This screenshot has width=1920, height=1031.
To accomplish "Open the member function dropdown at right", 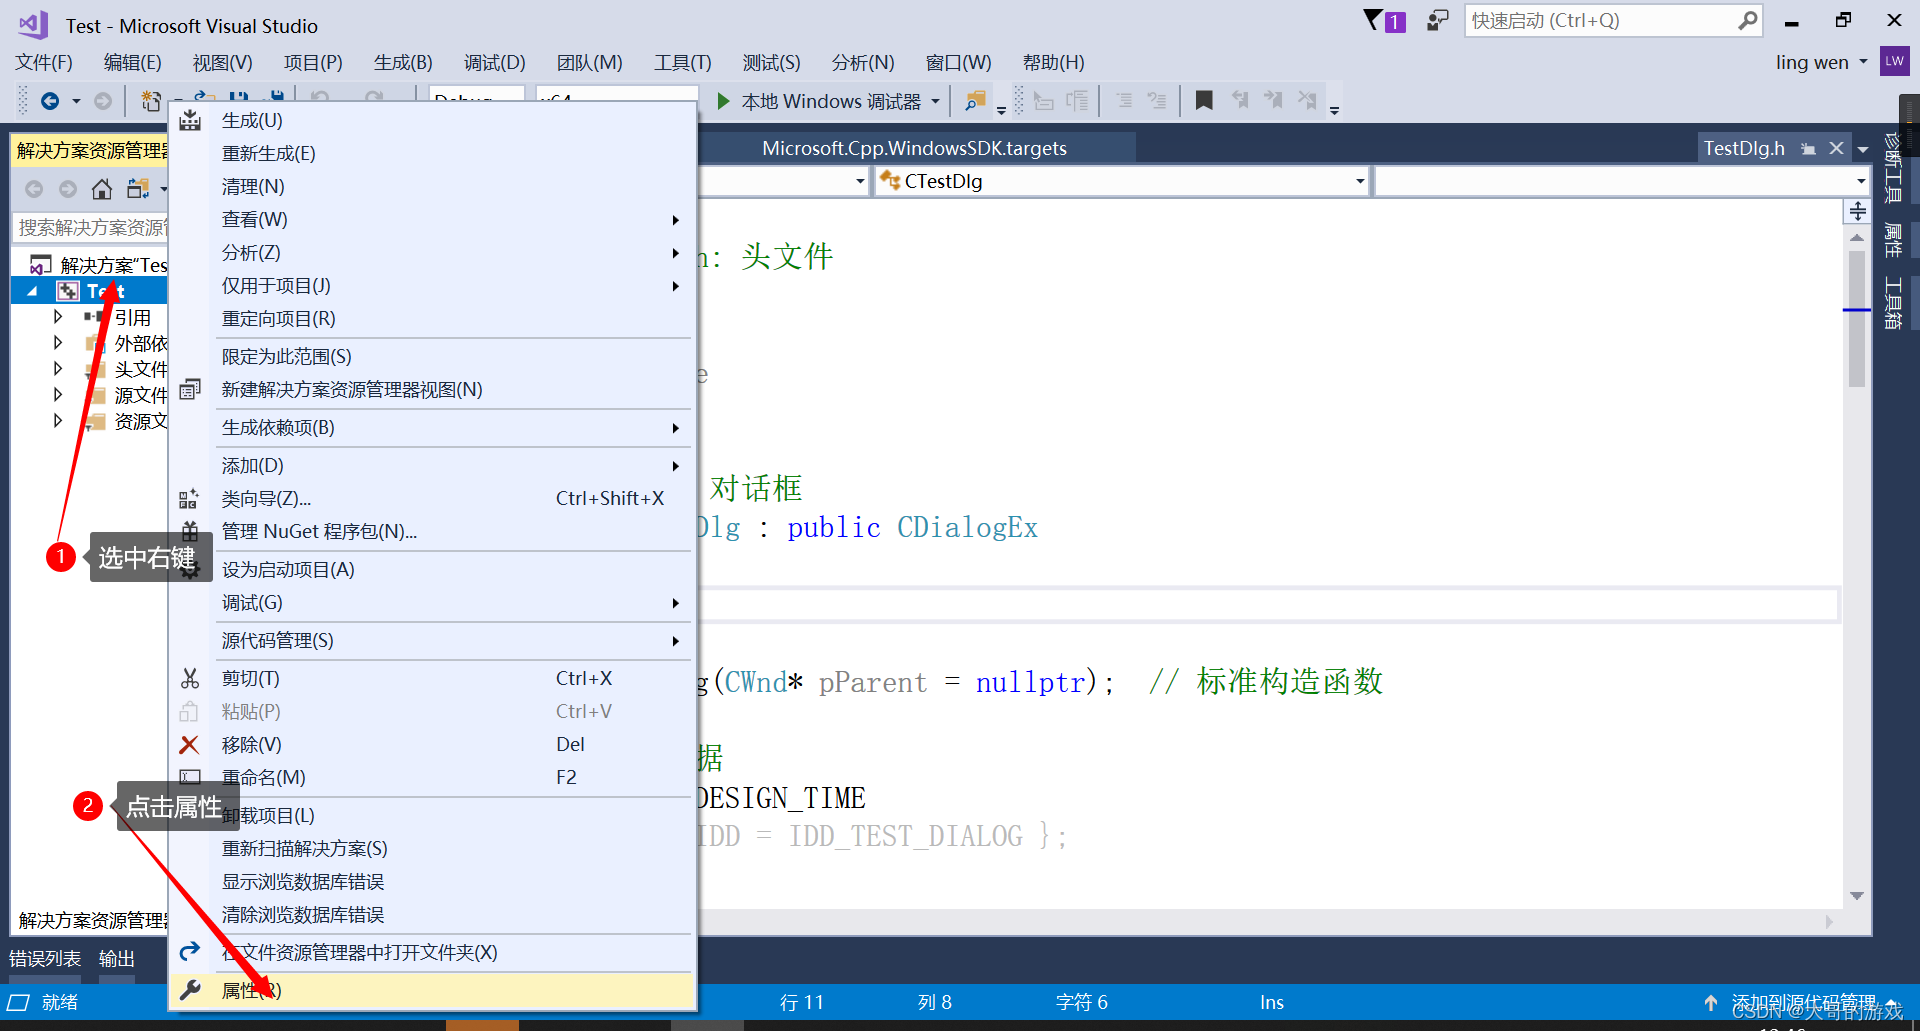I will 1861,181.
